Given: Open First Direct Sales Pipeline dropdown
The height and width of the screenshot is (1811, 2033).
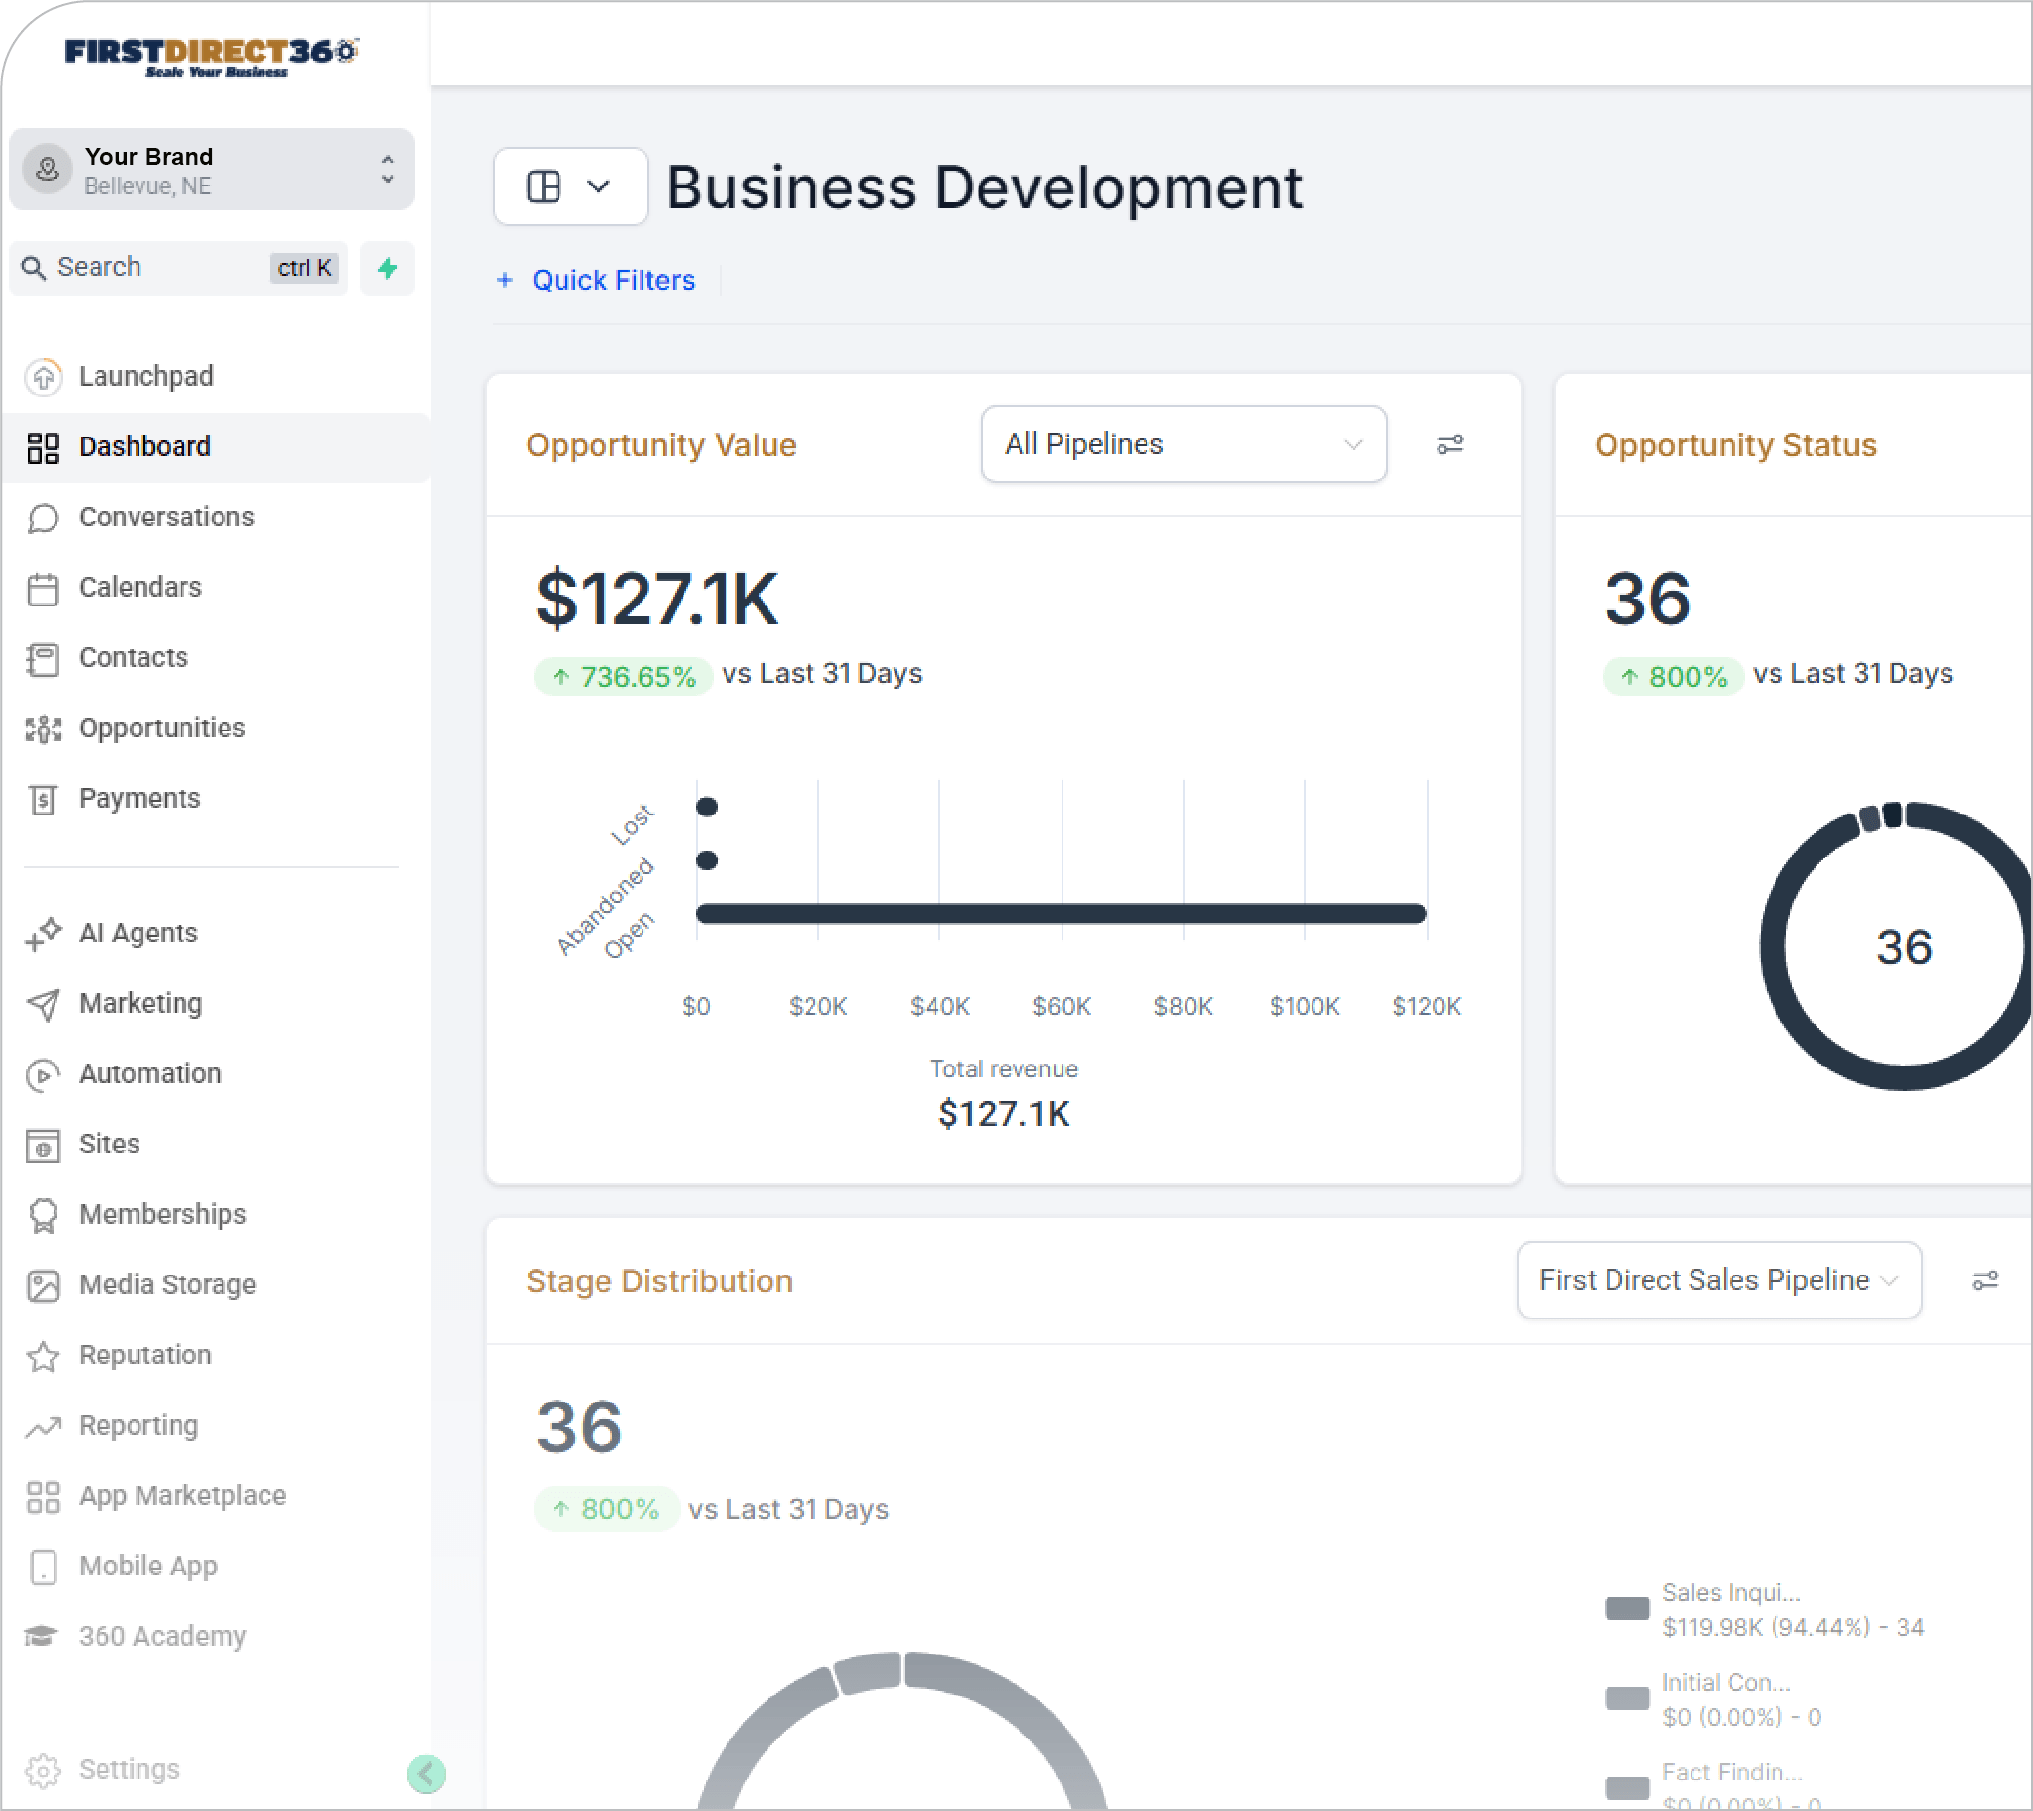Looking at the screenshot, I should point(1719,1281).
